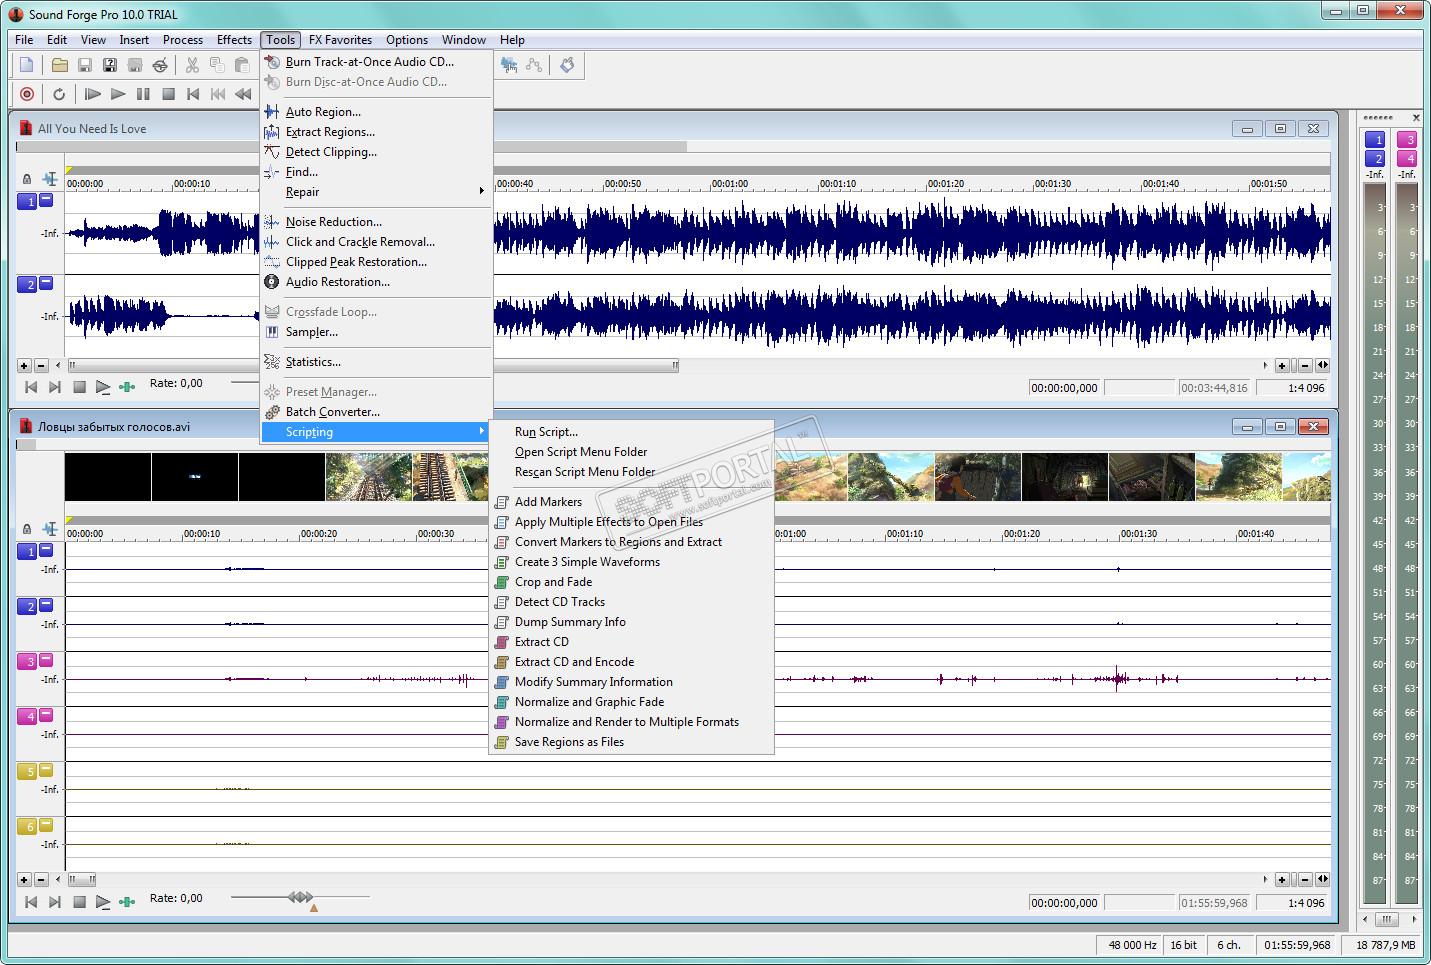Select Noise Reduction from Tools menu
This screenshot has width=1431, height=965.
click(333, 222)
